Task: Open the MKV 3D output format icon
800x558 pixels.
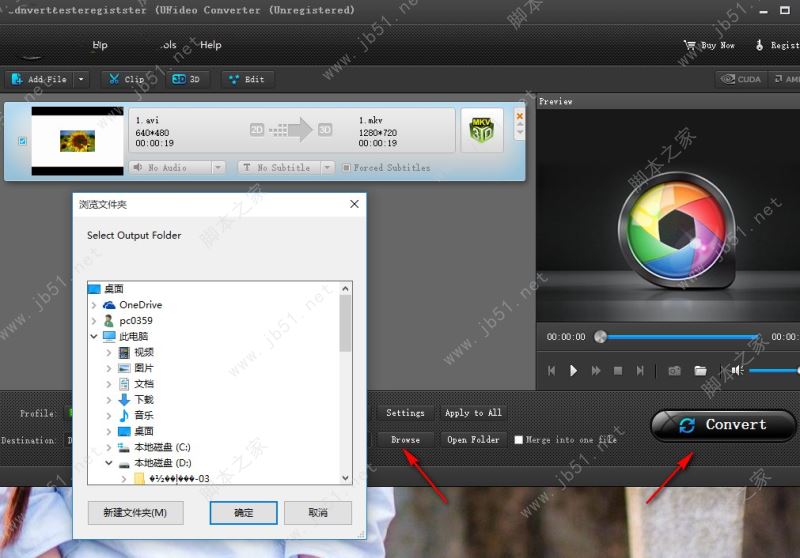Action: click(x=482, y=130)
